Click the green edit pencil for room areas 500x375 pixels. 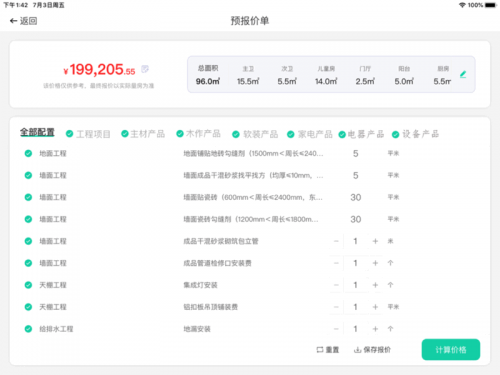(463, 74)
